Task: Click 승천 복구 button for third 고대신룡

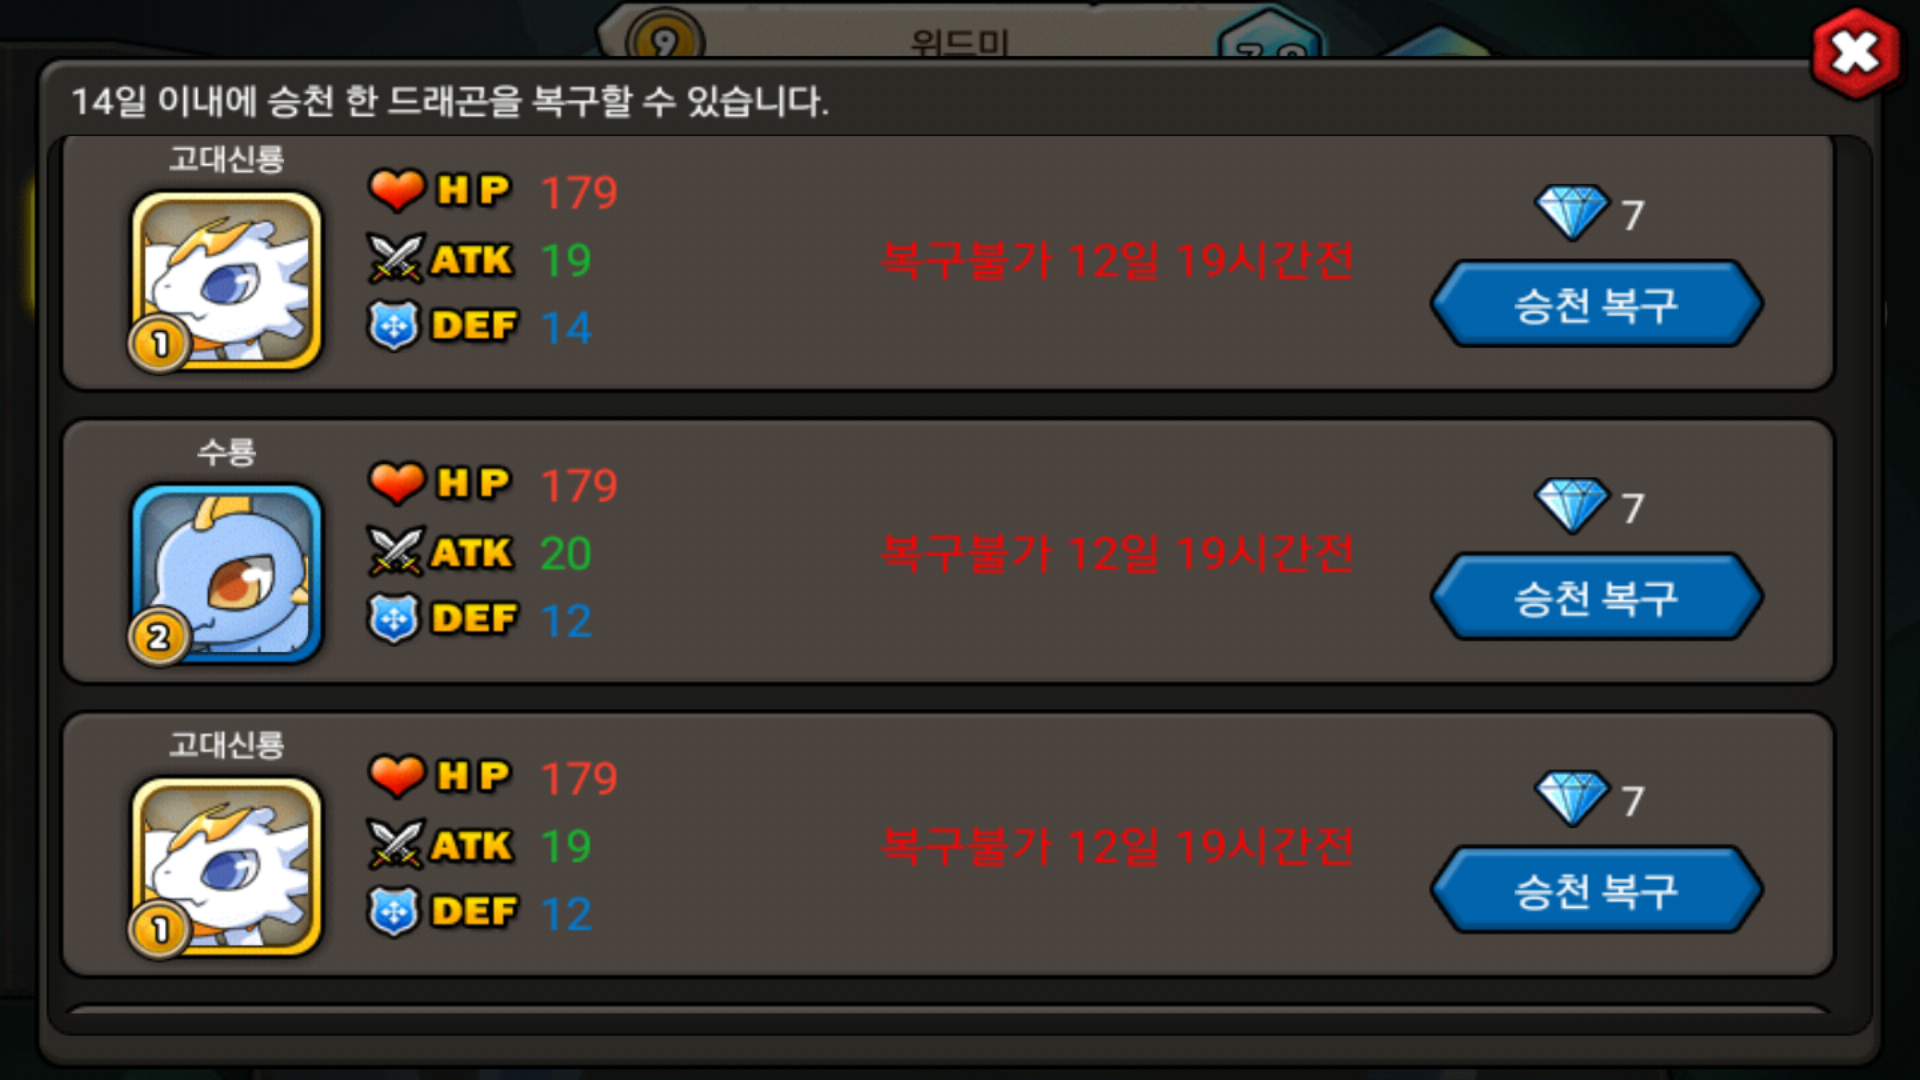Action: [x=1596, y=890]
